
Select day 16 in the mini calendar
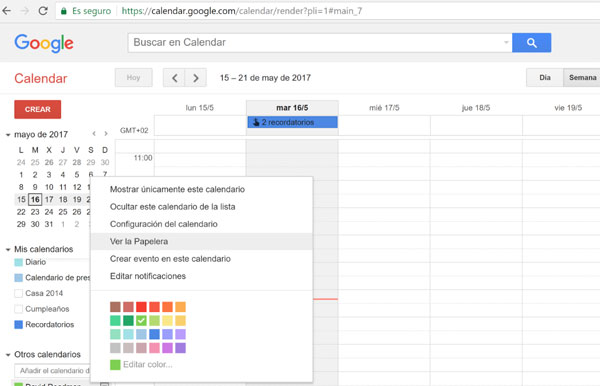click(35, 199)
